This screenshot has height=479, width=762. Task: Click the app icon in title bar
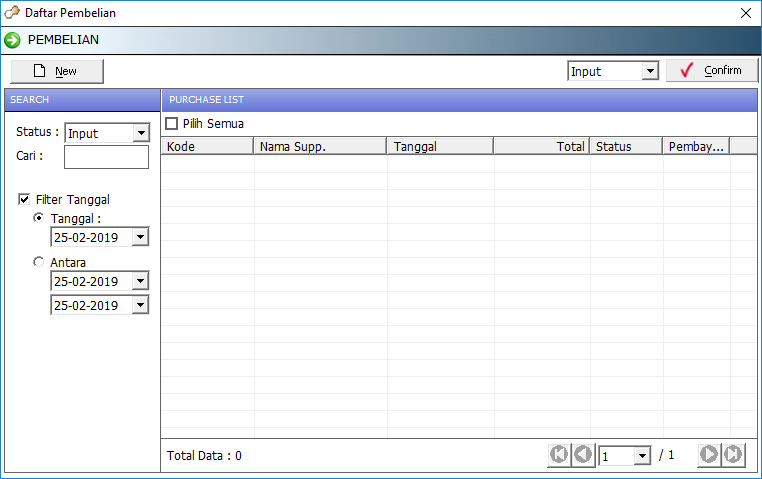(x=12, y=13)
